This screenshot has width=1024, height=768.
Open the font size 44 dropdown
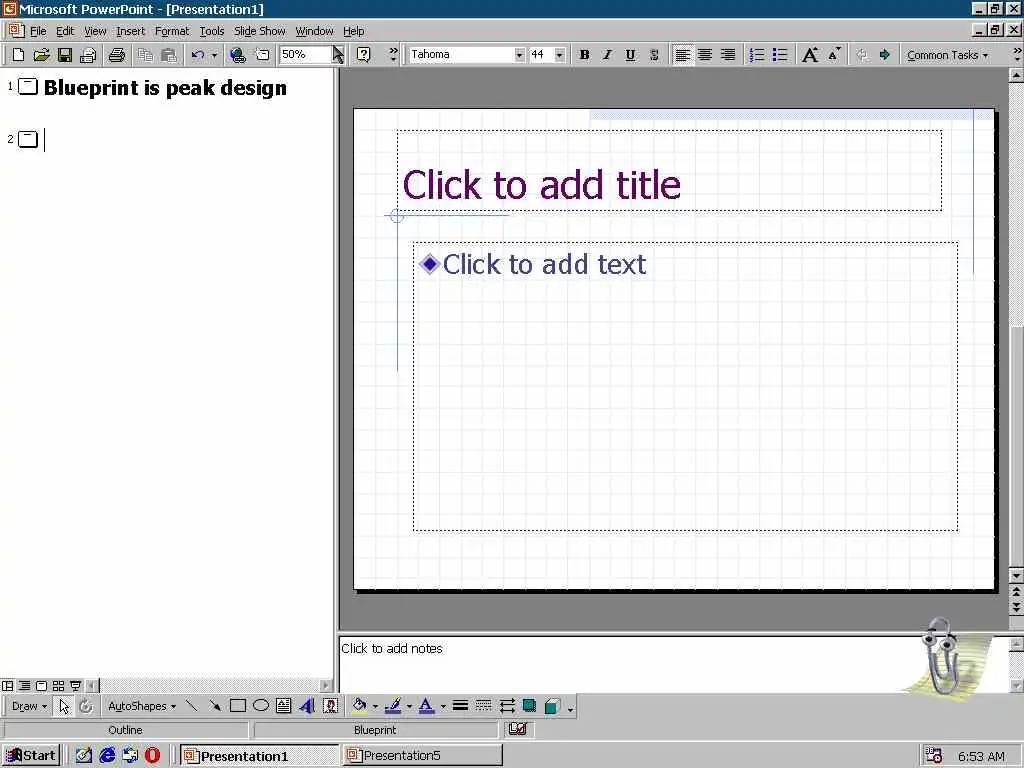click(560, 55)
